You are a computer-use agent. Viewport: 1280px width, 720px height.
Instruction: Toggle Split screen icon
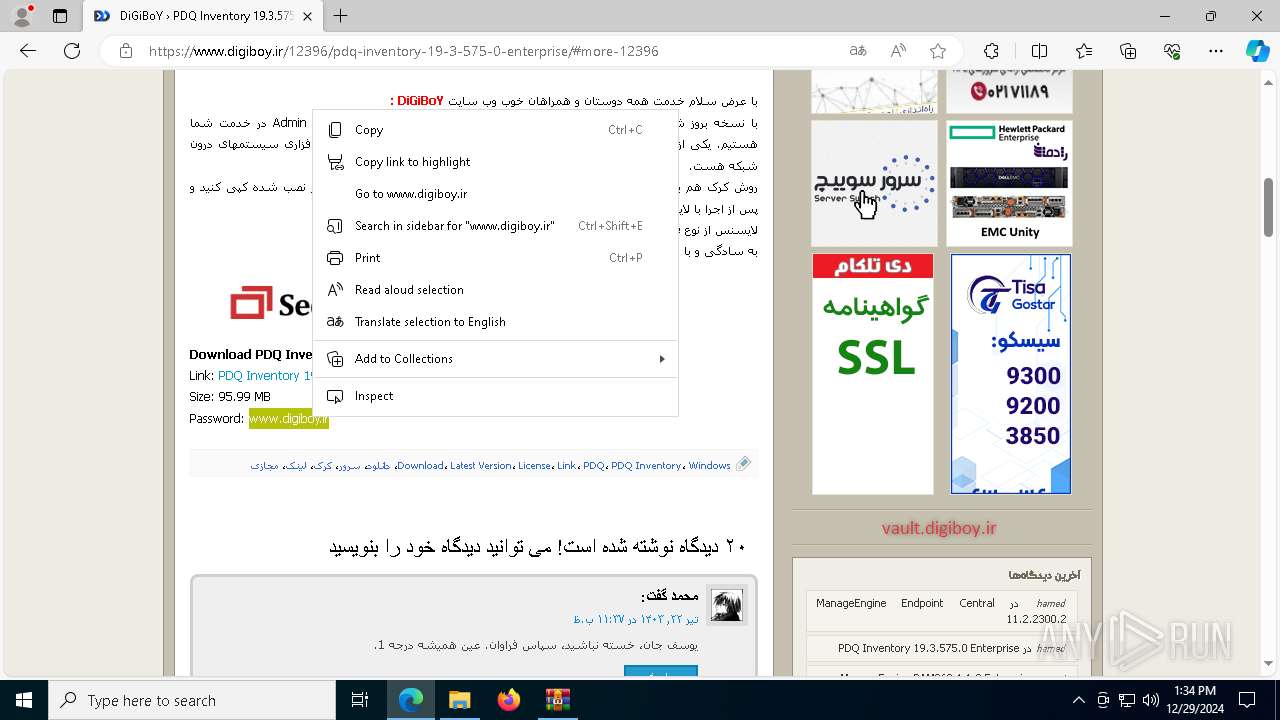[x=1039, y=51]
